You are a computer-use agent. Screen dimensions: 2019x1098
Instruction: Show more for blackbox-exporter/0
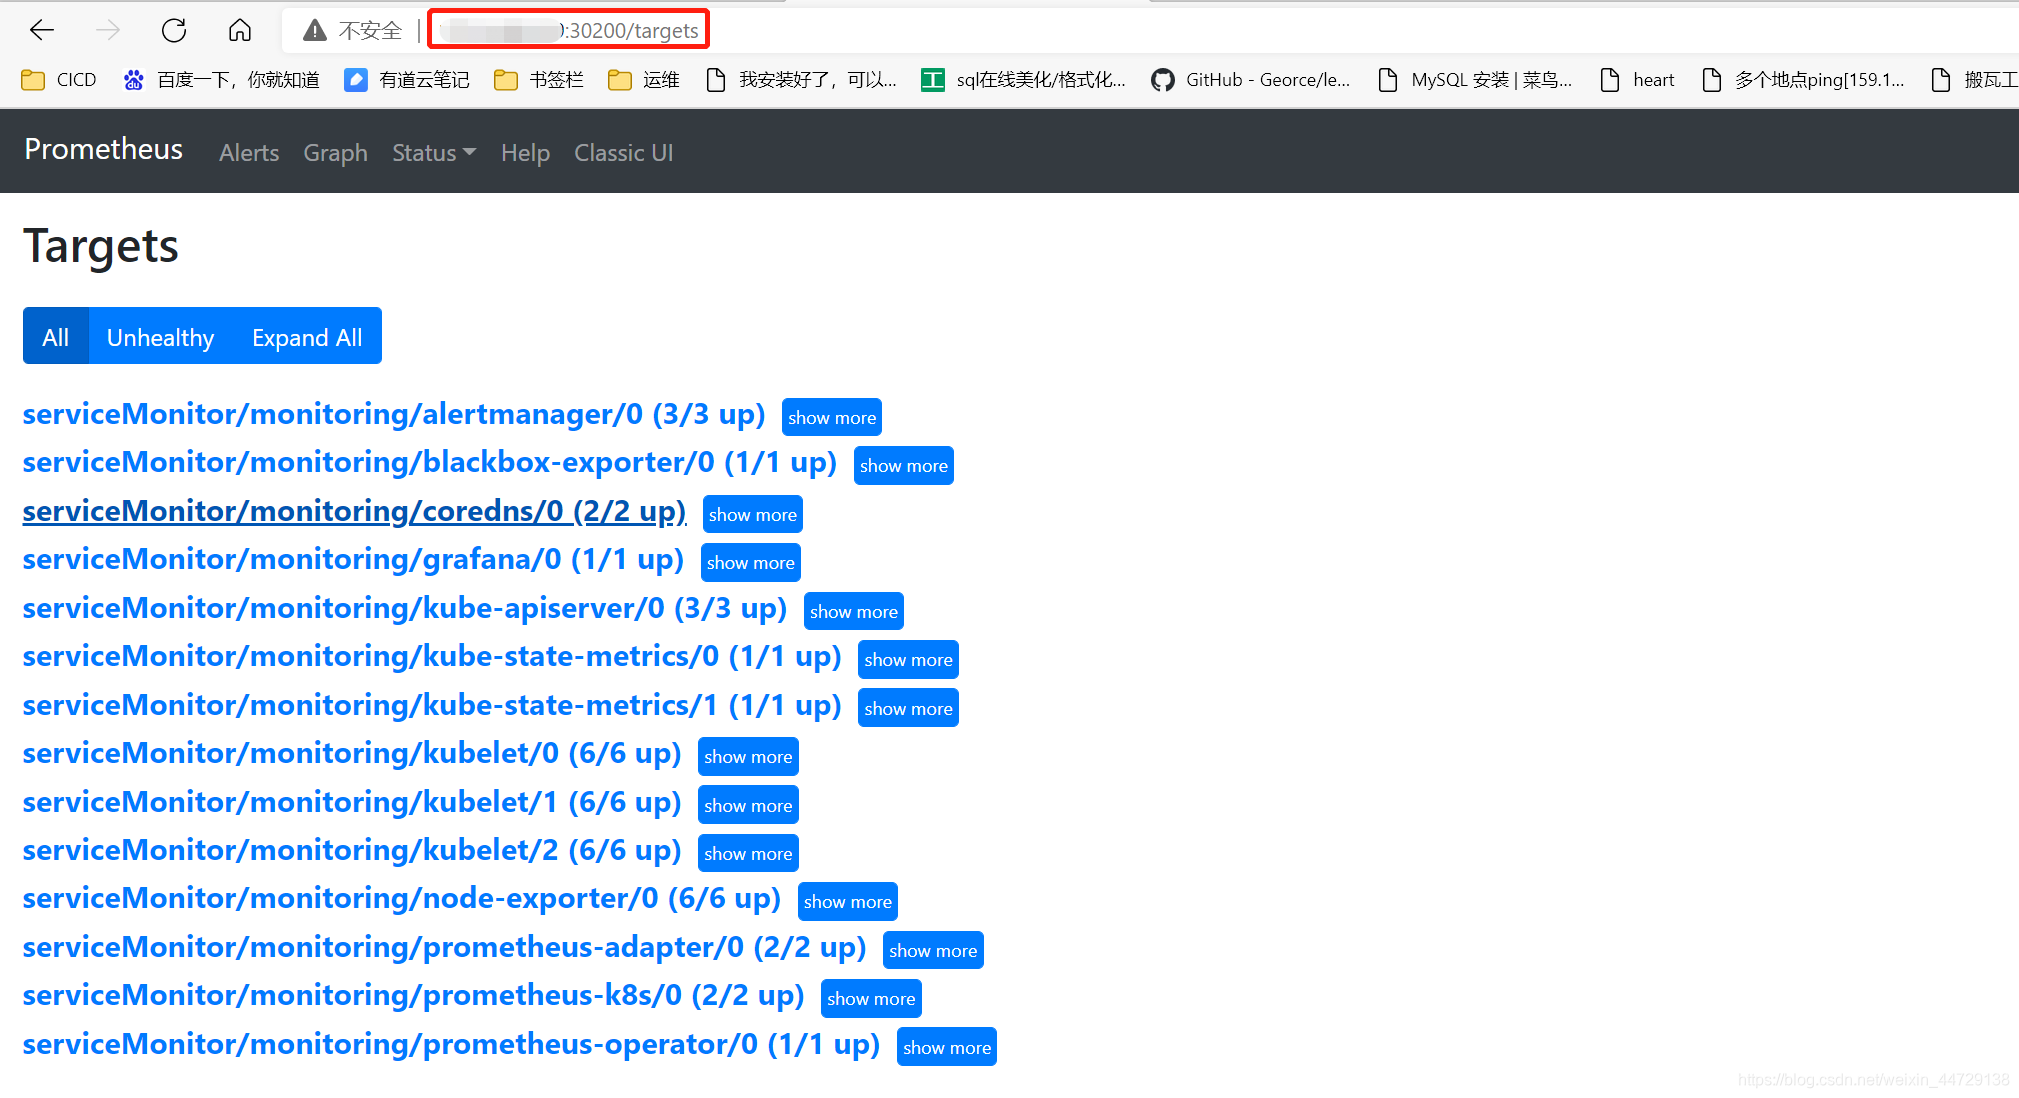[904, 466]
